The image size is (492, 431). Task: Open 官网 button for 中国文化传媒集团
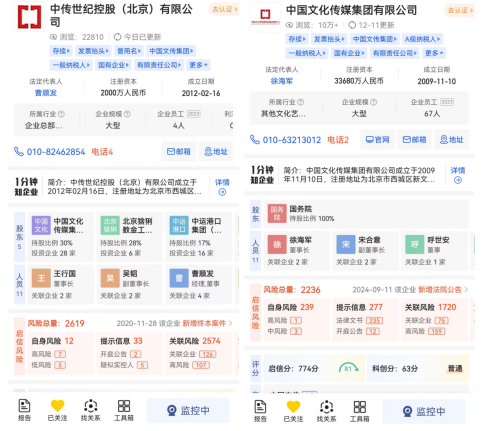[x=378, y=139]
